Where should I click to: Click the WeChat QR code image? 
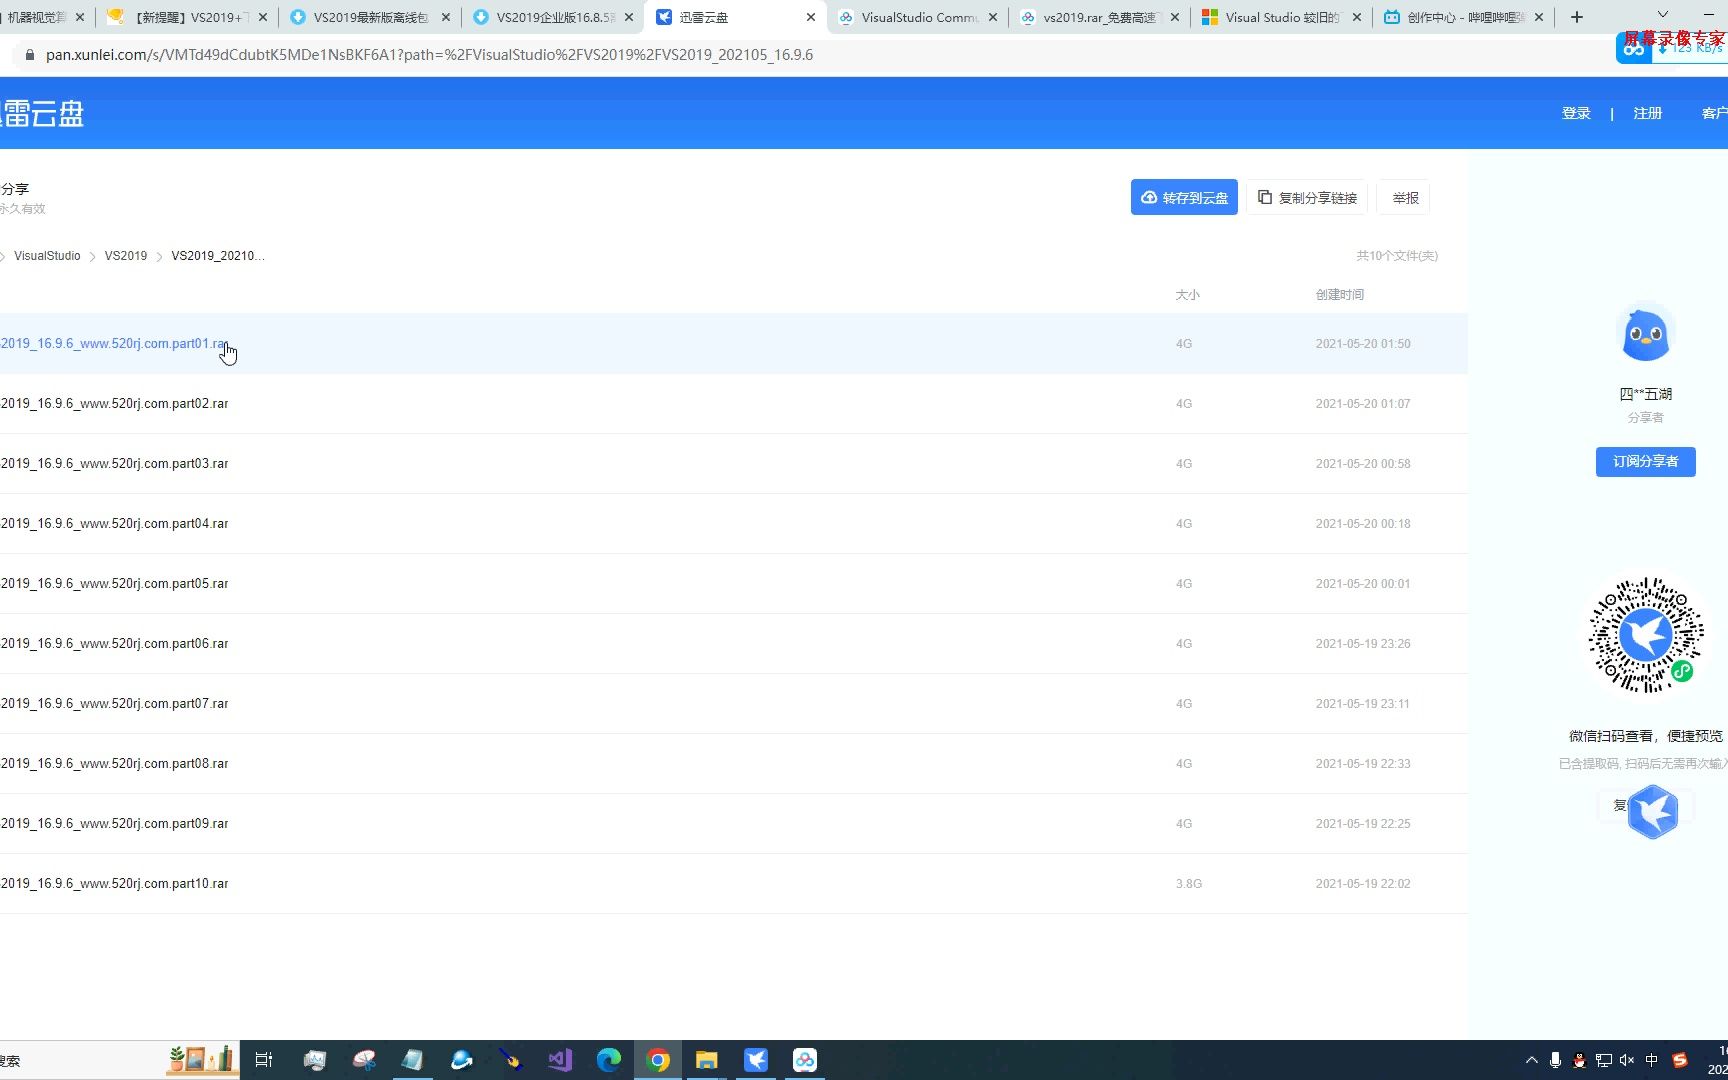coord(1645,635)
